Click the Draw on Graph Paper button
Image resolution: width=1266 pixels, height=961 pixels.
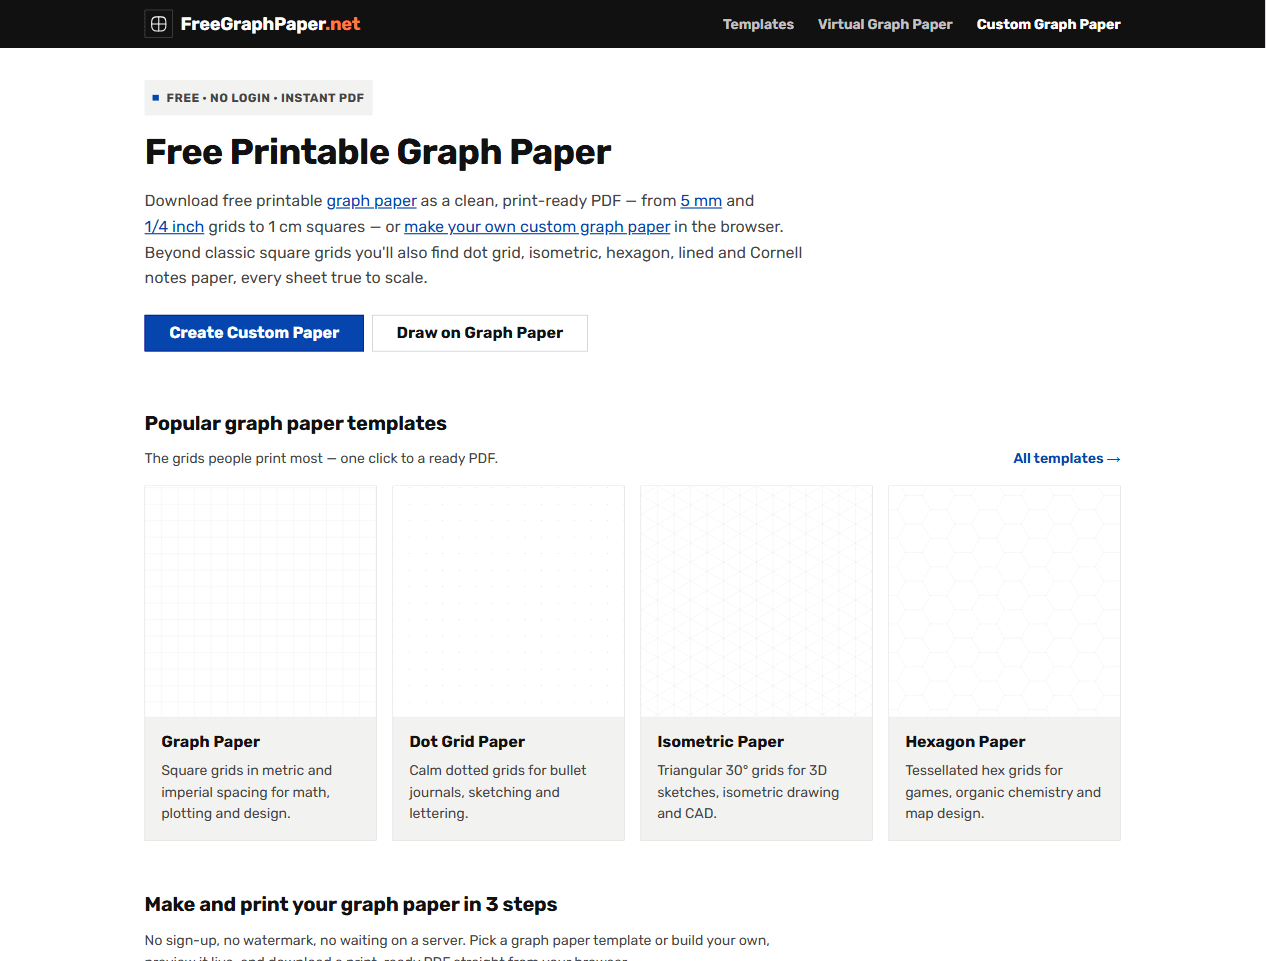click(480, 333)
